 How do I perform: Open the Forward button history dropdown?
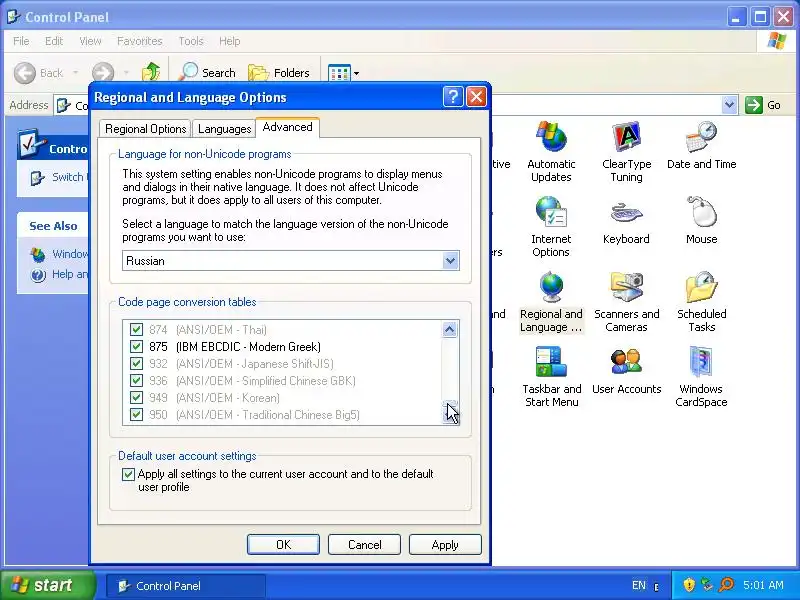pyautogui.click(x=126, y=73)
